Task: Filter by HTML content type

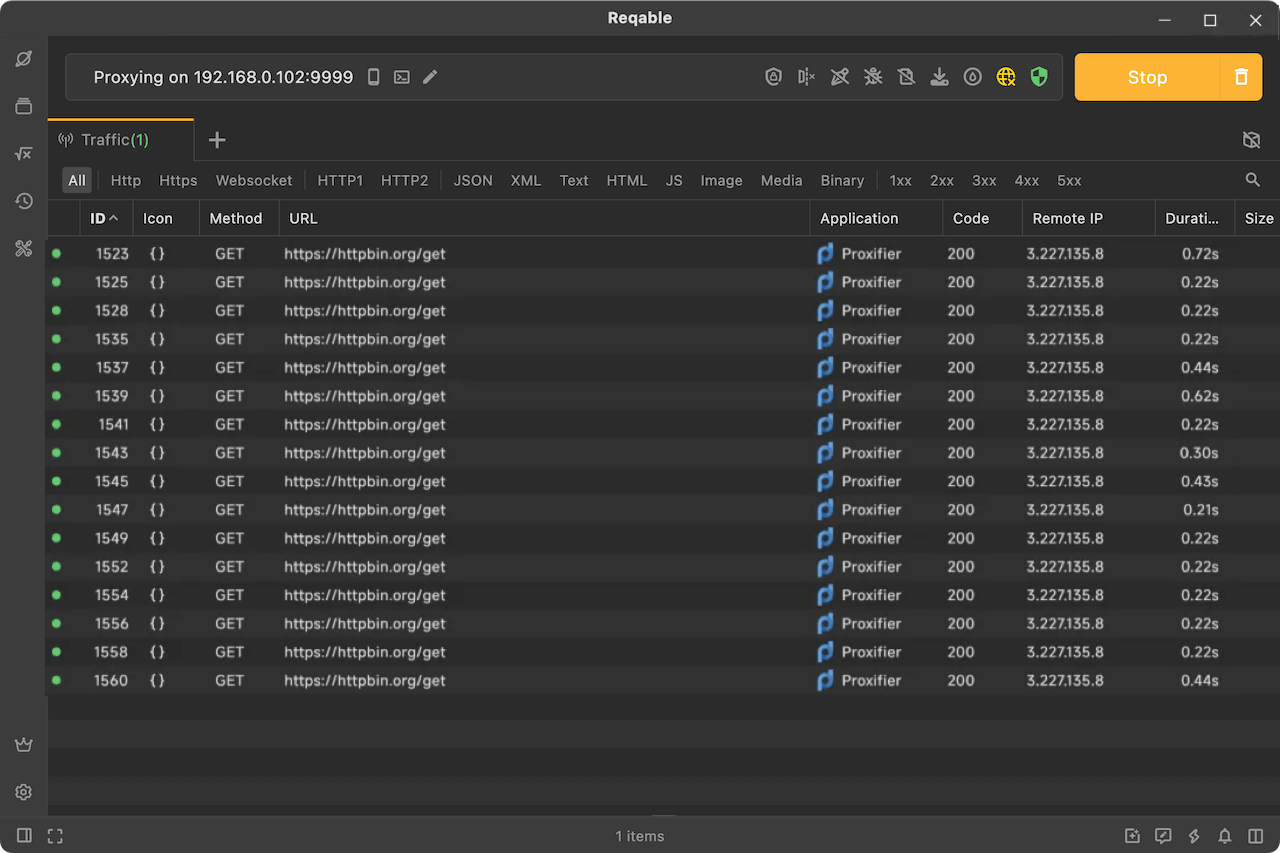Action: pyautogui.click(x=627, y=181)
